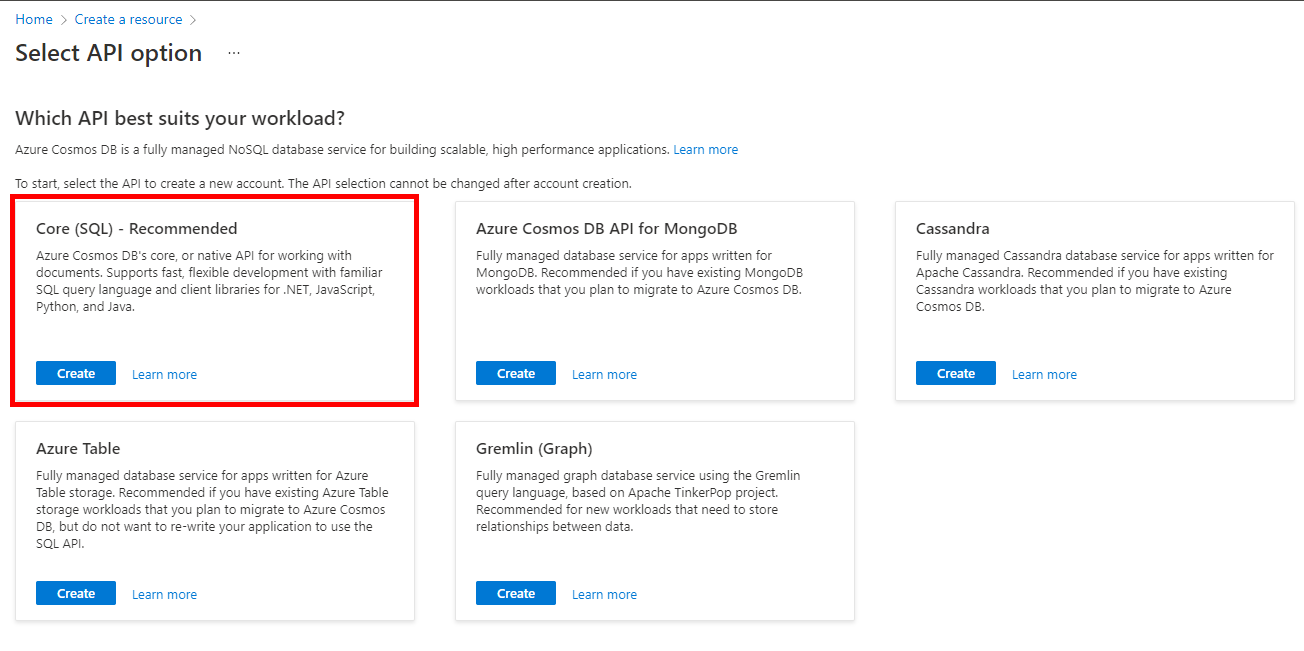Image resolution: width=1304 pixels, height=651 pixels.
Task: Open Create a resource breadcrumb
Action: [x=128, y=18]
